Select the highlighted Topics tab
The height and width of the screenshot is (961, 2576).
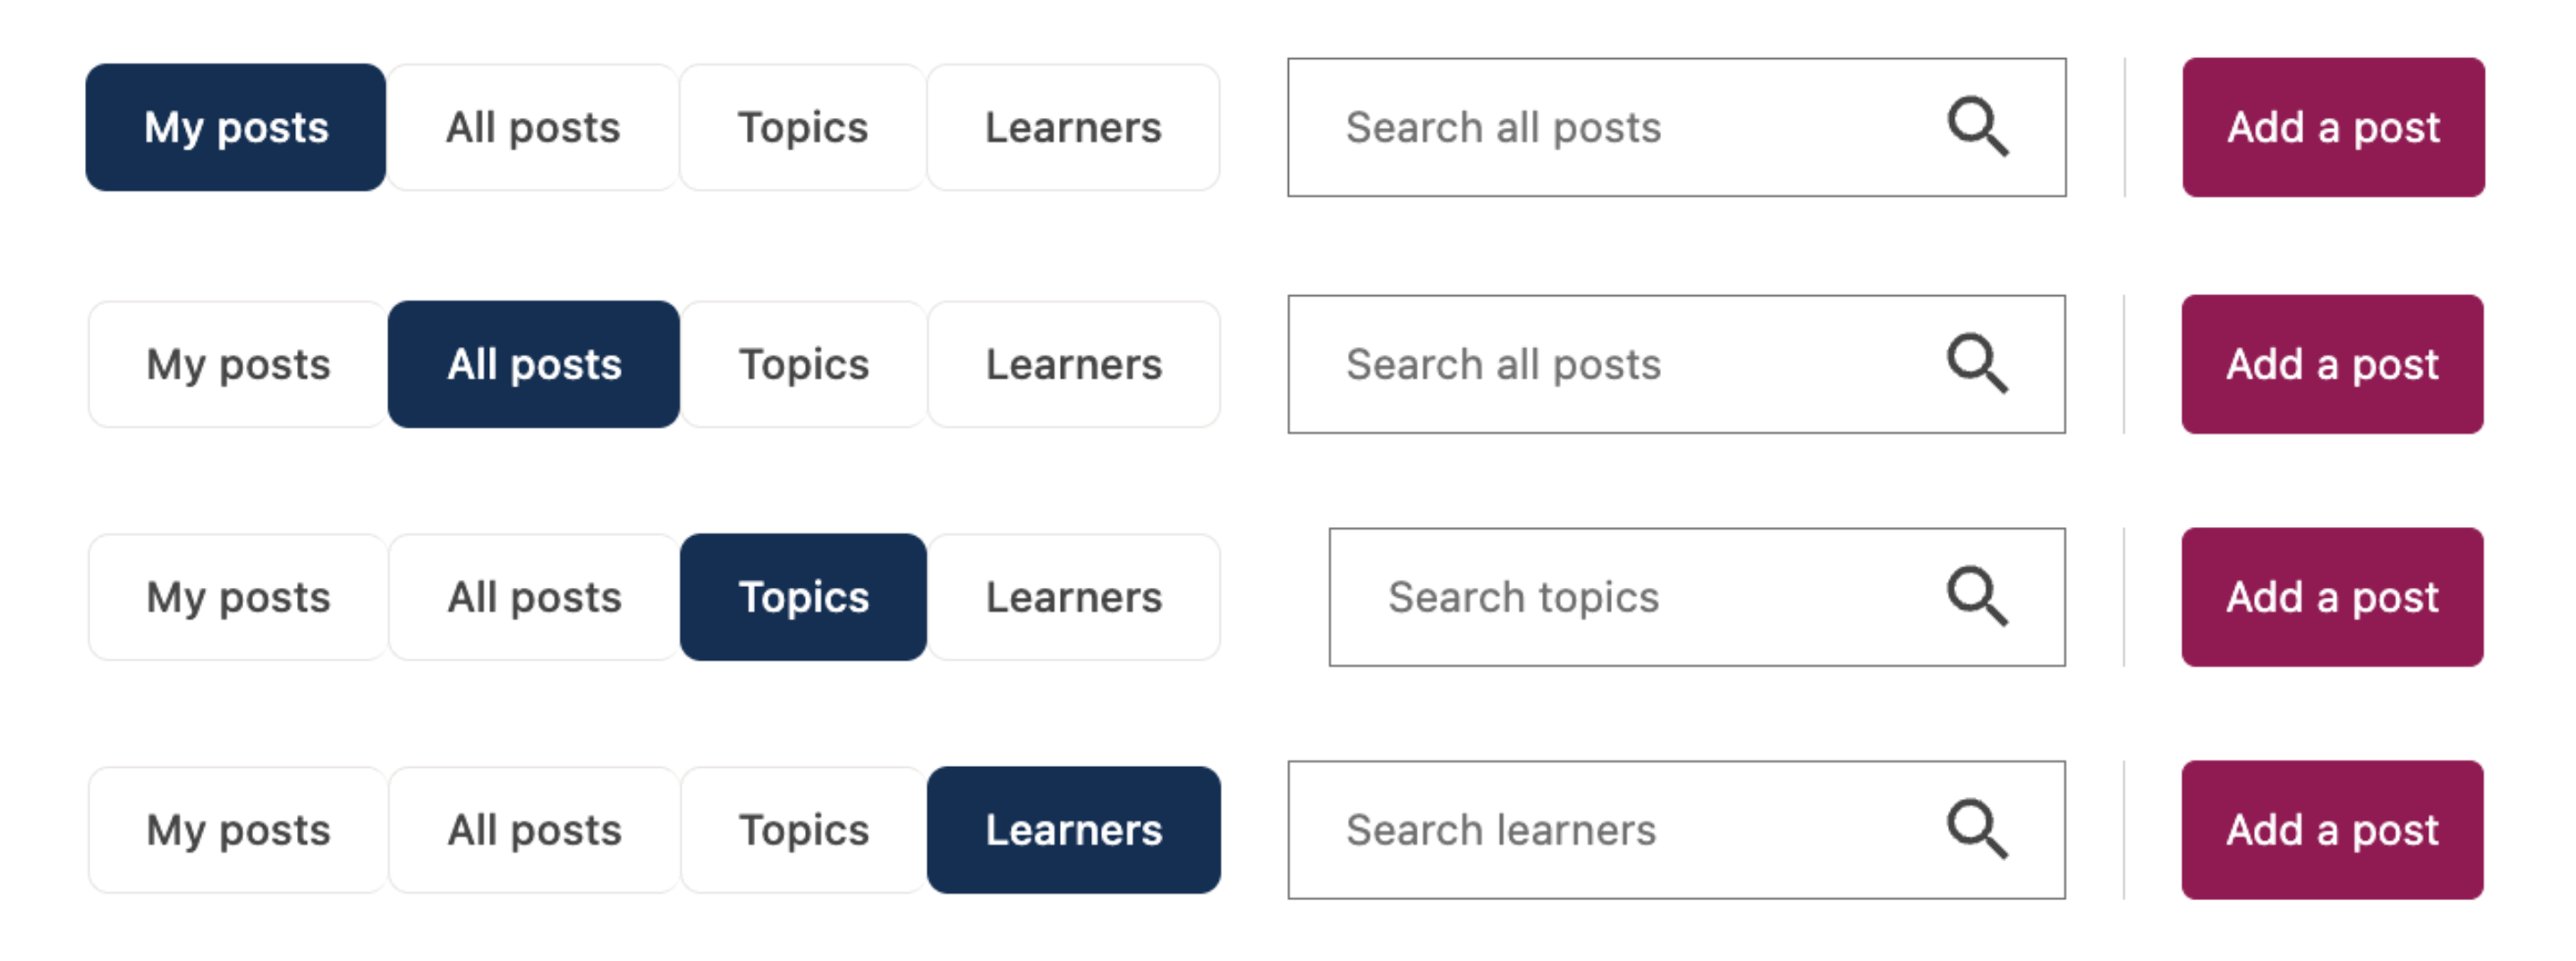click(803, 597)
